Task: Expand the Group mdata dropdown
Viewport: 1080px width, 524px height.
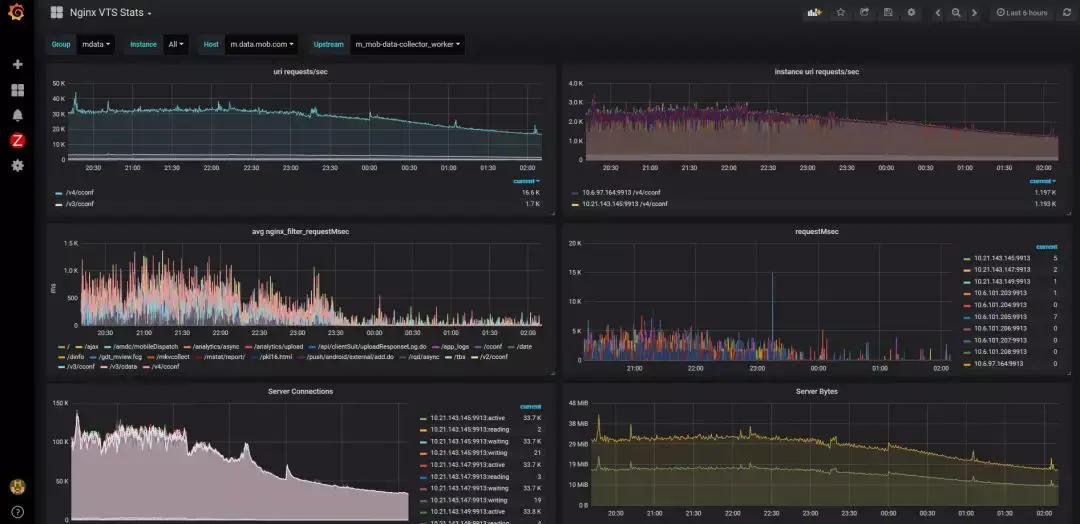Action: (x=95, y=44)
